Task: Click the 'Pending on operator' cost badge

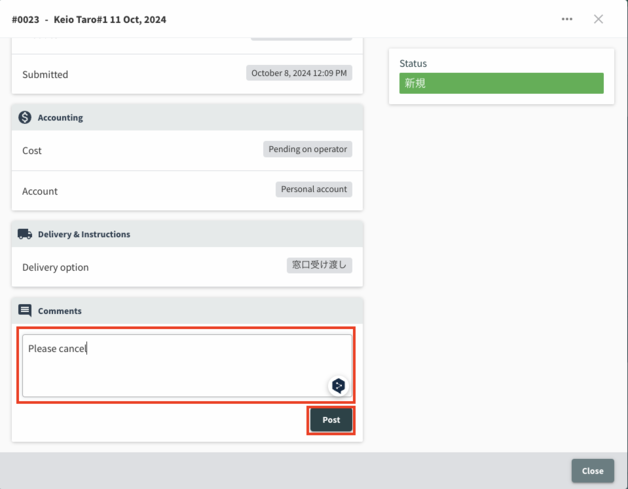Action: (x=308, y=149)
